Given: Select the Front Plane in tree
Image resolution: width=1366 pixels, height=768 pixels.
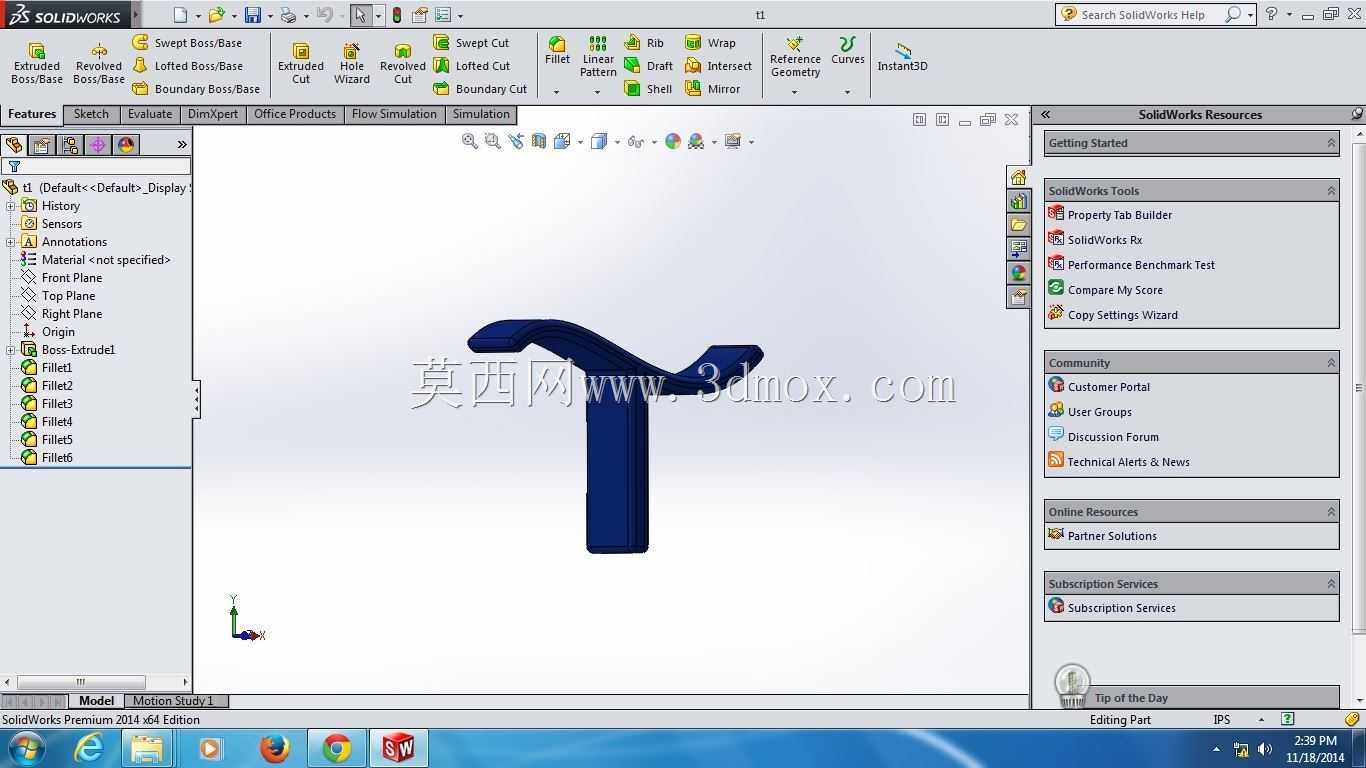Looking at the screenshot, I should (x=72, y=278).
